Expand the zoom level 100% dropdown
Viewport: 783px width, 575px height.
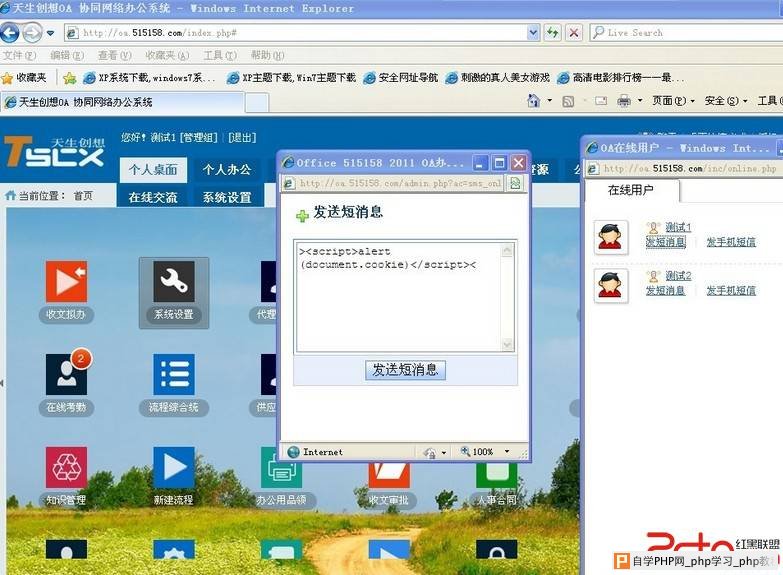pyautogui.click(x=507, y=451)
